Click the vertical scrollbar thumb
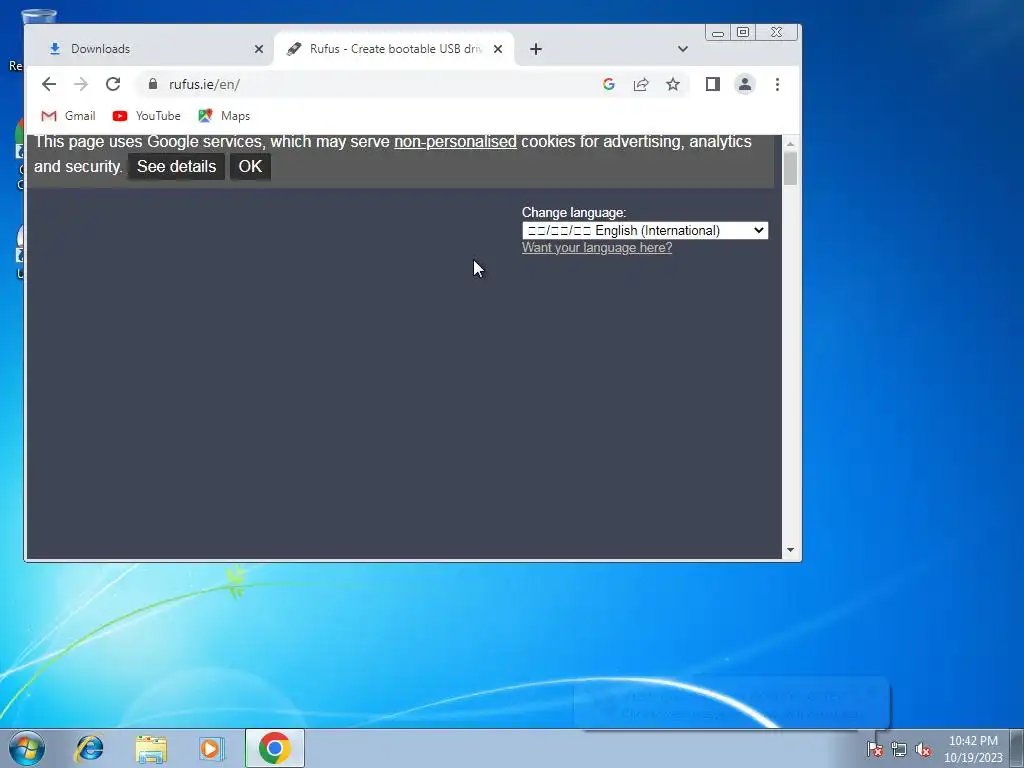Image resolution: width=1024 pixels, height=768 pixels. 790,168
